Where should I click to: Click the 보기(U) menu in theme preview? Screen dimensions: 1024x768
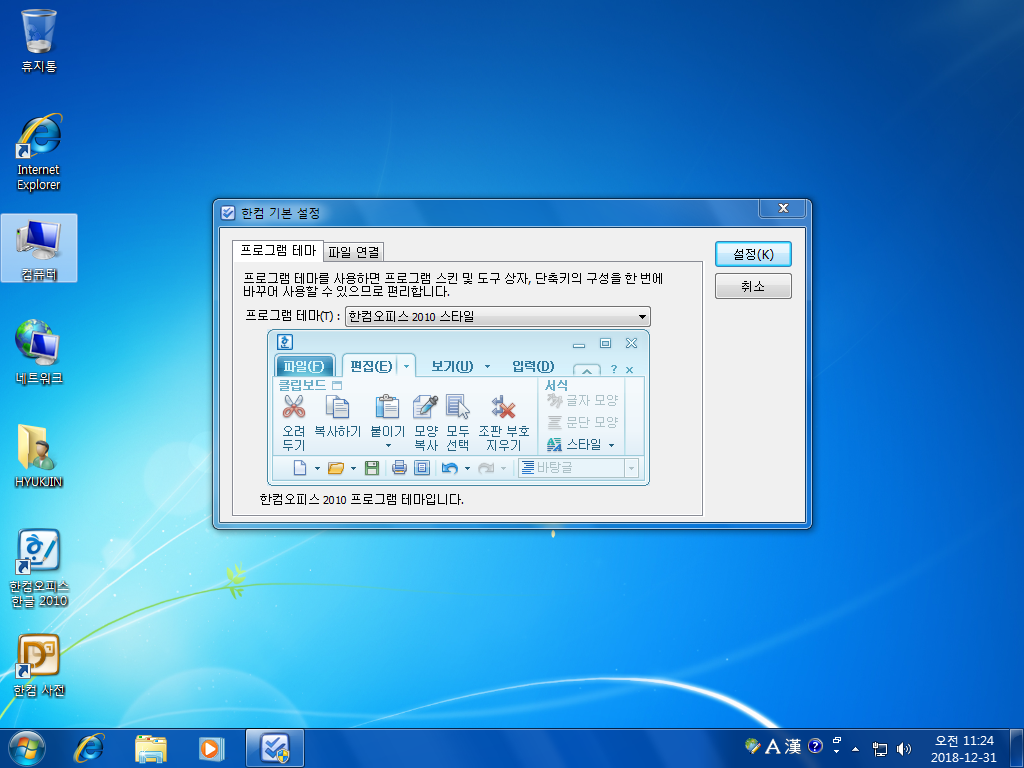point(452,366)
